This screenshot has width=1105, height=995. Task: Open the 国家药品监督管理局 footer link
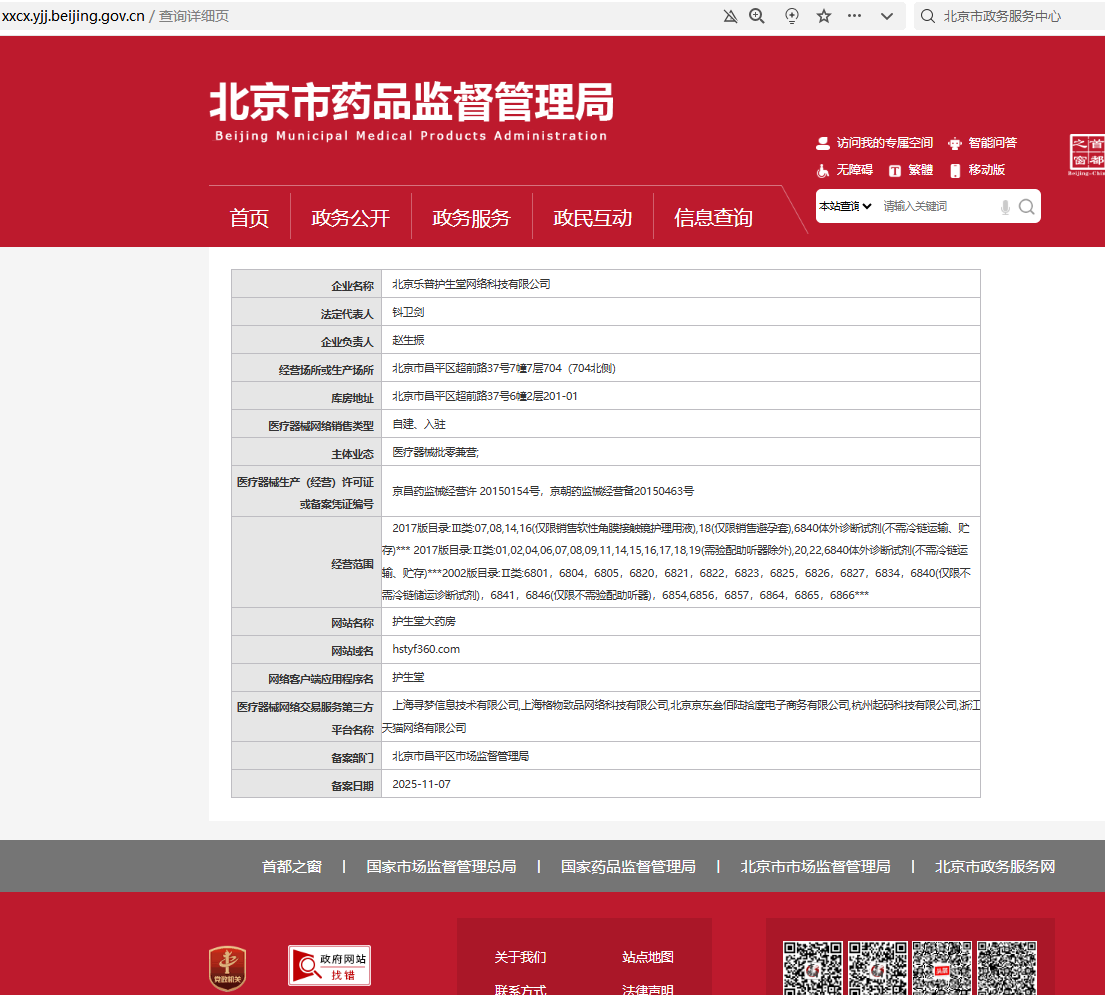pyautogui.click(x=629, y=866)
